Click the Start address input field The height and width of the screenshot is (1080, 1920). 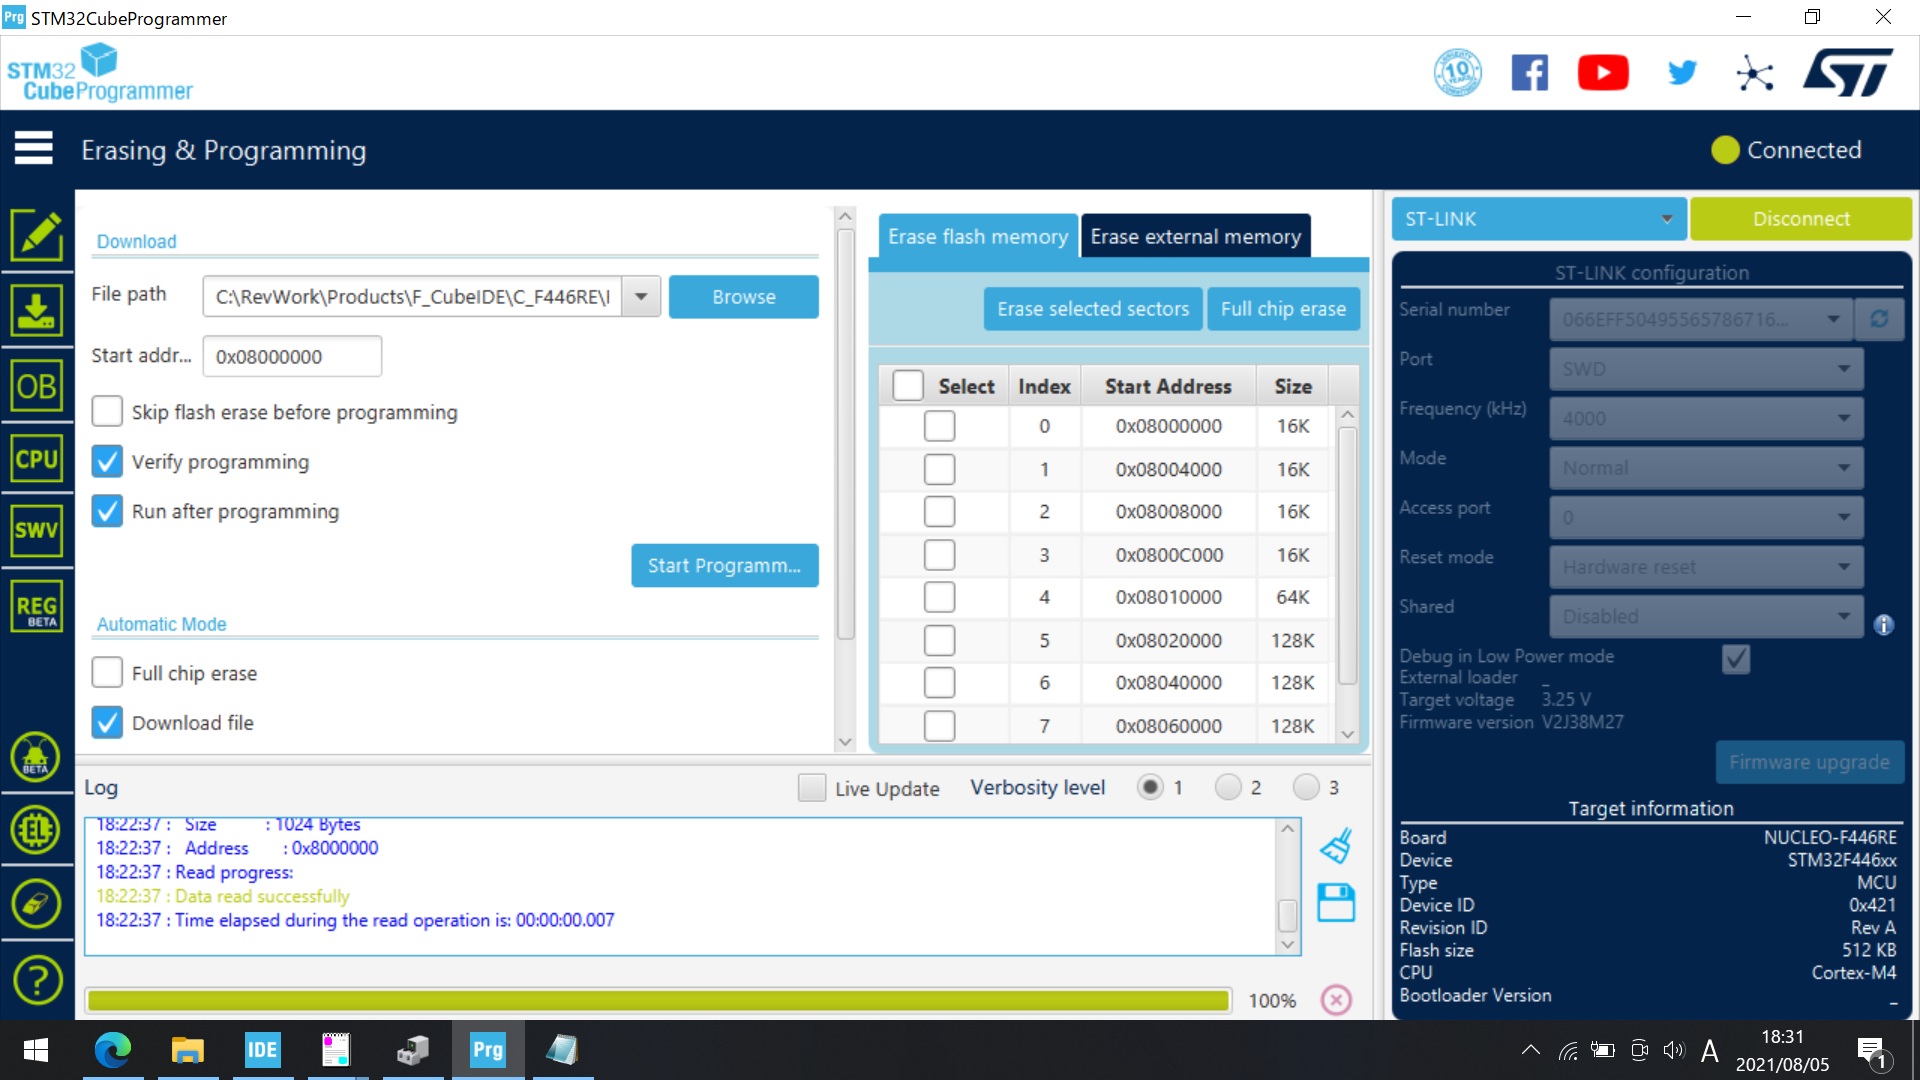292,356
